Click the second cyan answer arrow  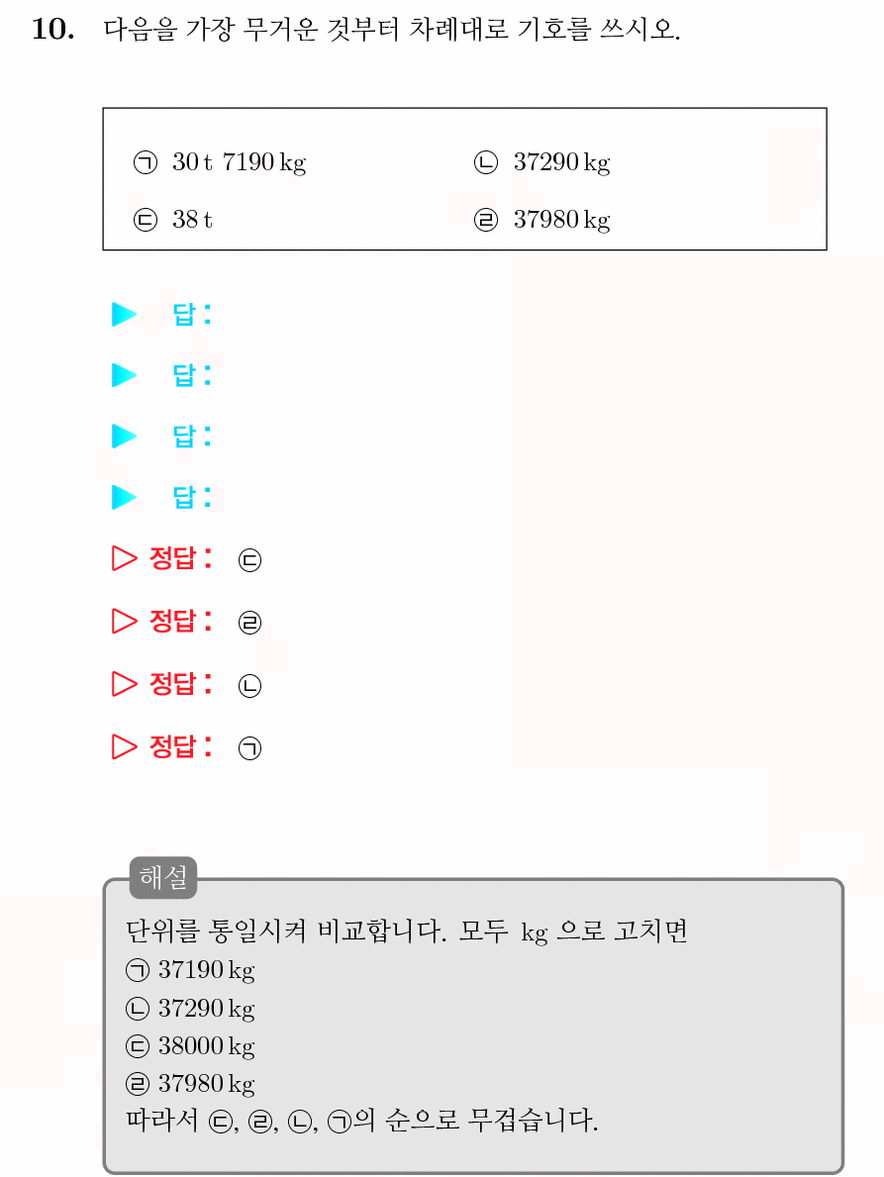click(x=124, y=375)
